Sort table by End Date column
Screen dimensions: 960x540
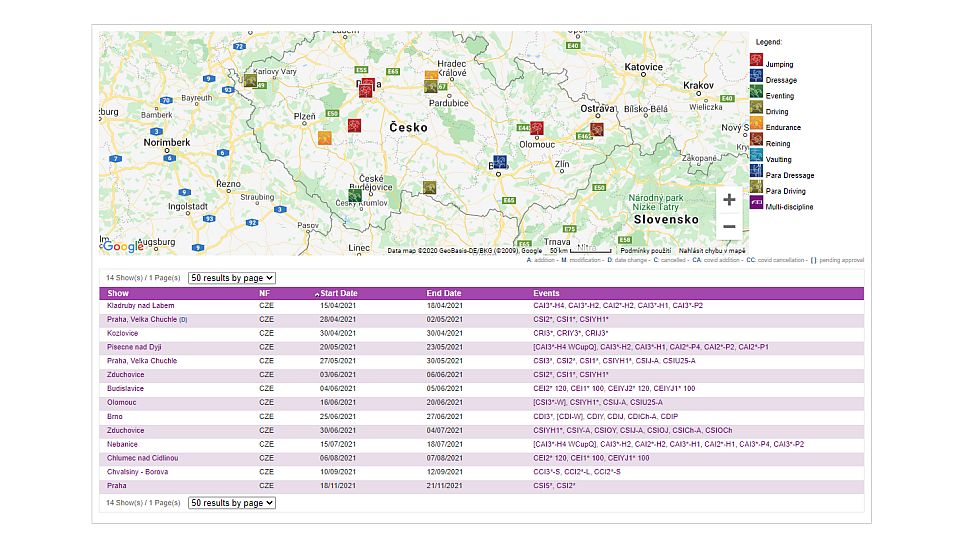coord(444,293)
